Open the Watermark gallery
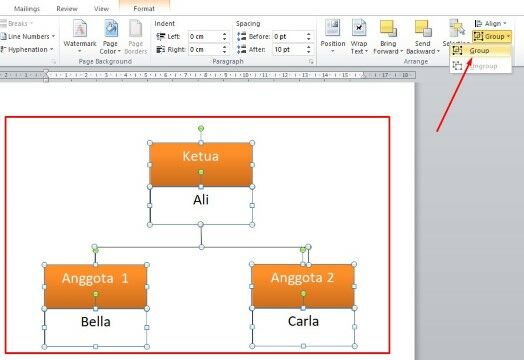Viewport: 524px width, 360px height. pyautogui.click(x=80, y=36)
